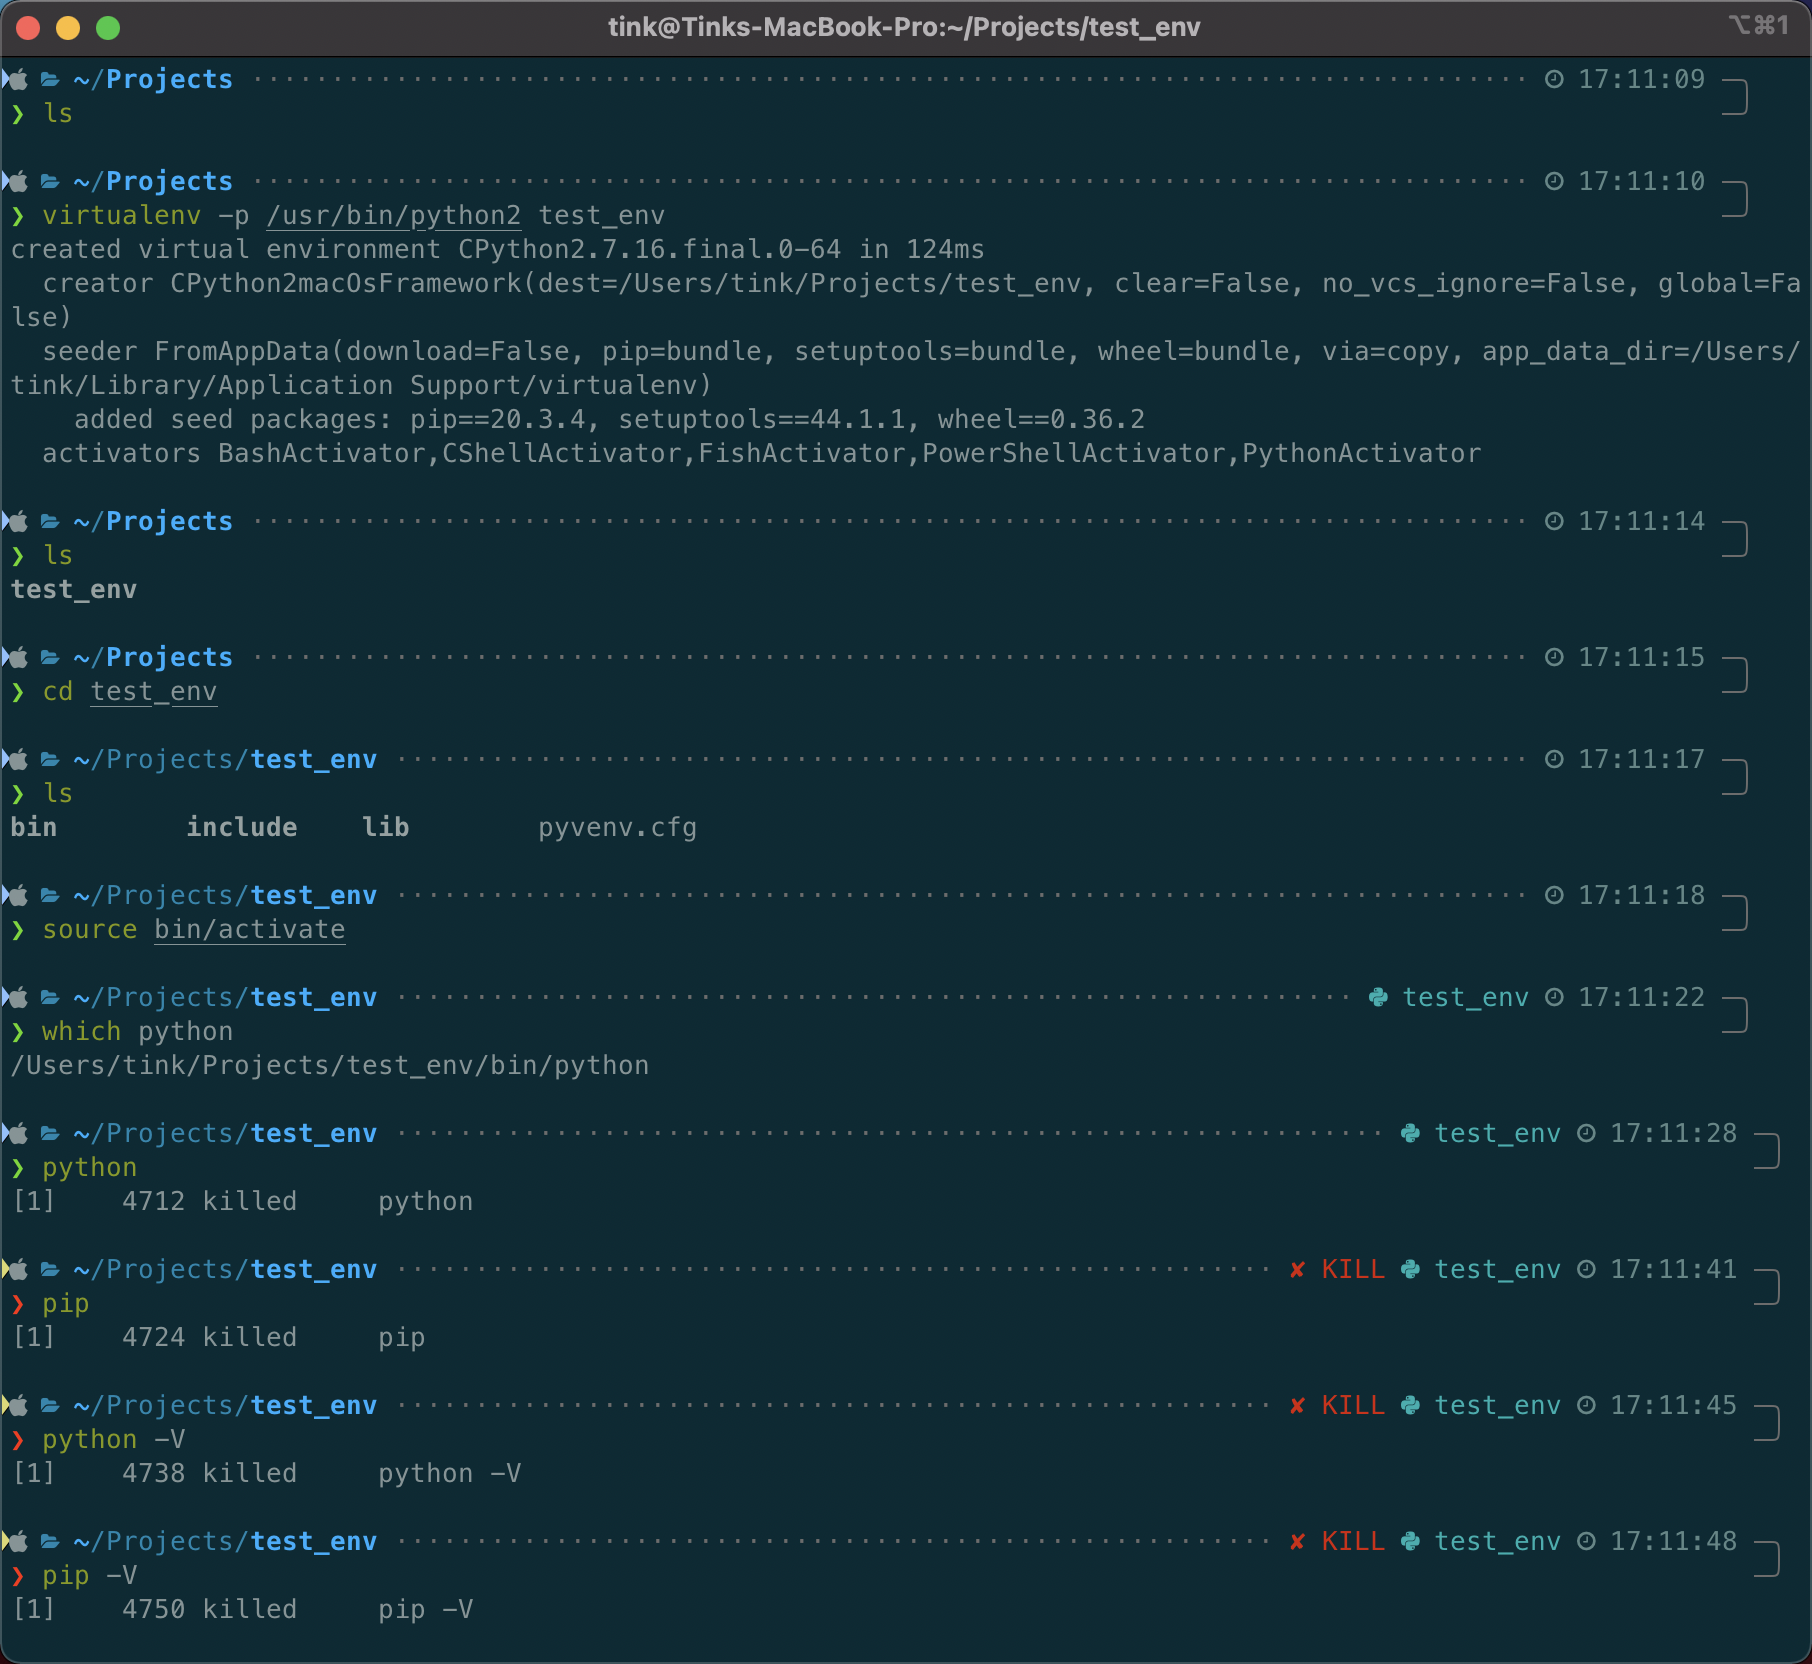Image resolution: width=1812 pixels, height=1664 pixels.
Task: Click the red X icon beside KILL at 17:11:41
Action: point(1297,1269)
